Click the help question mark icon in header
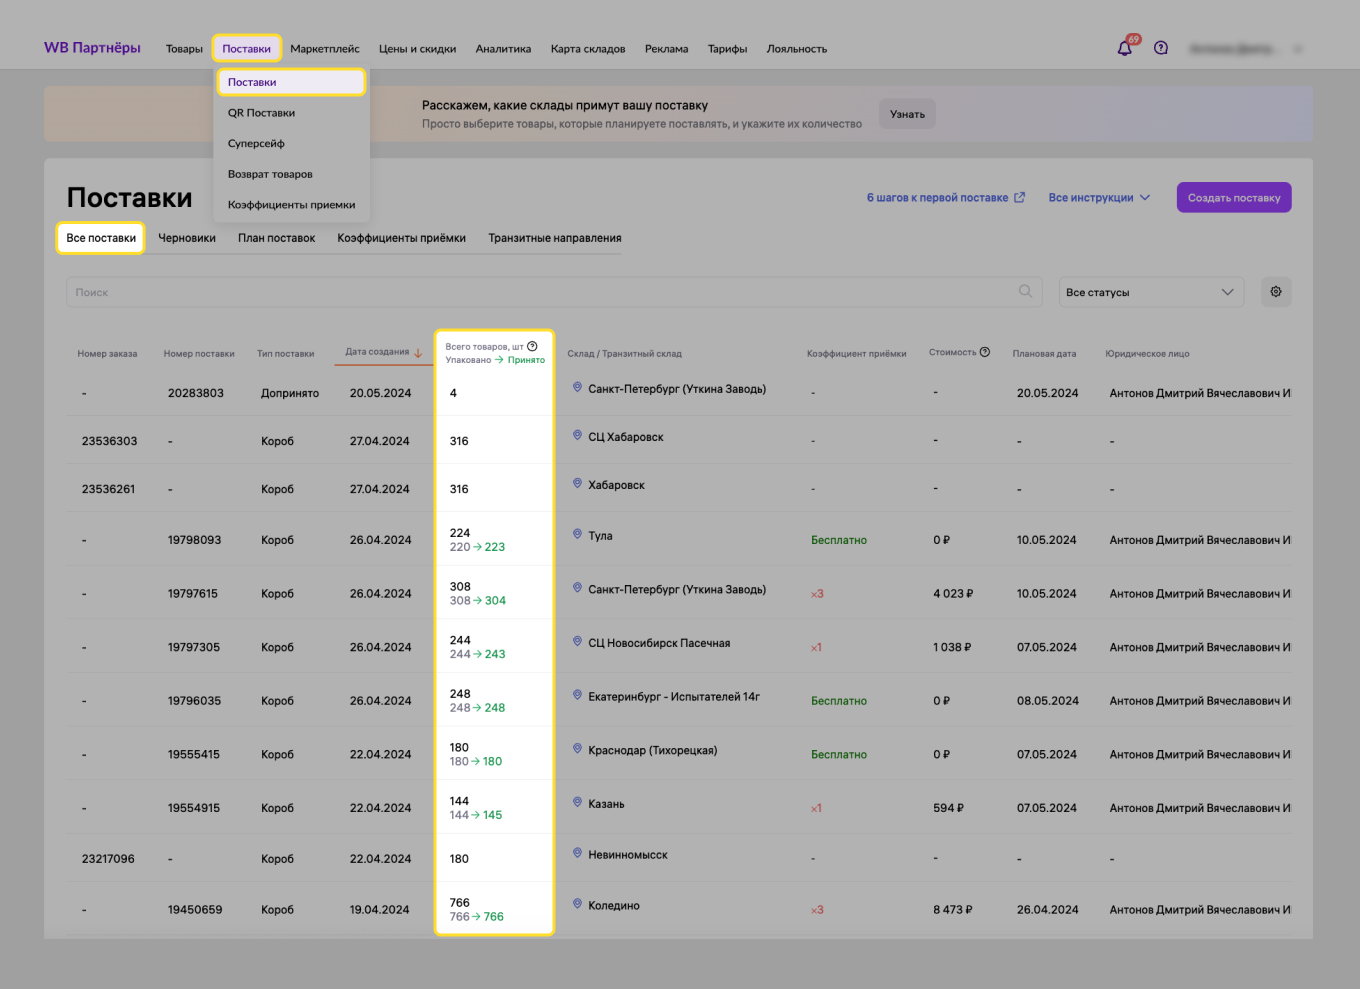Image resolution: width=1360 pixels, height=989 pixels. [1161, 48]
